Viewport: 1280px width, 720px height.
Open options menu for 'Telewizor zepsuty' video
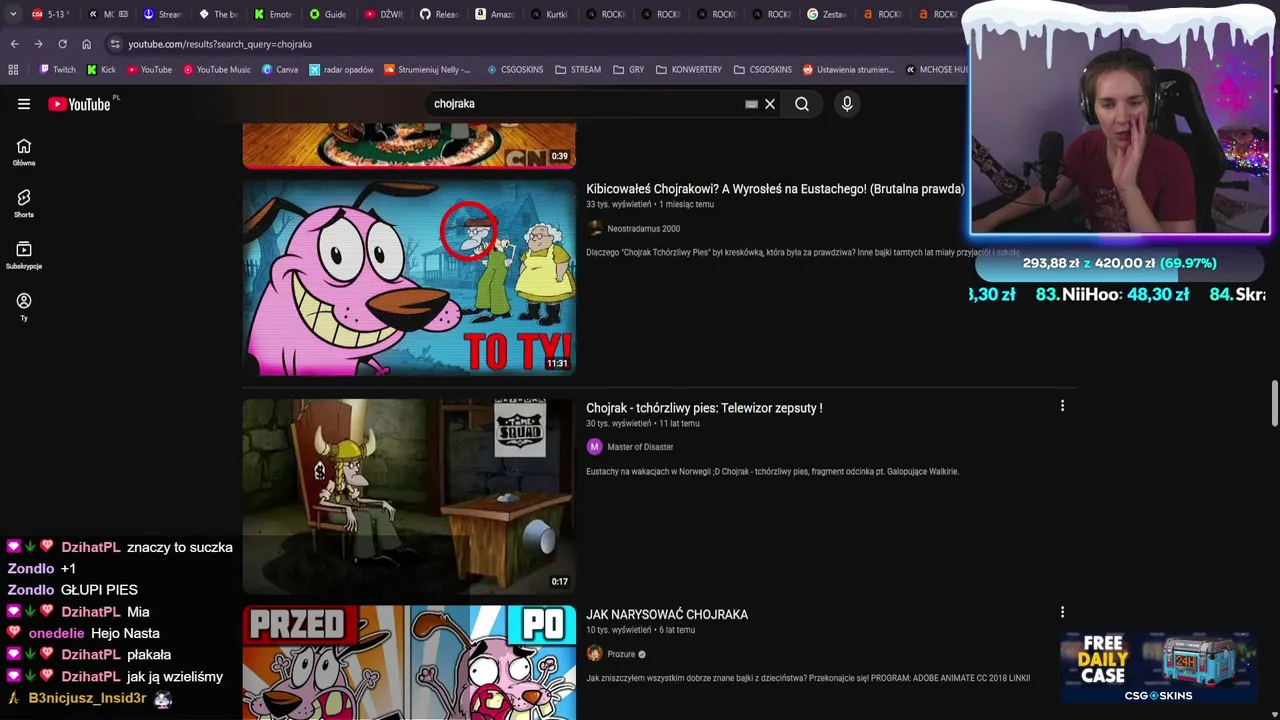(x=1062, y=406)
